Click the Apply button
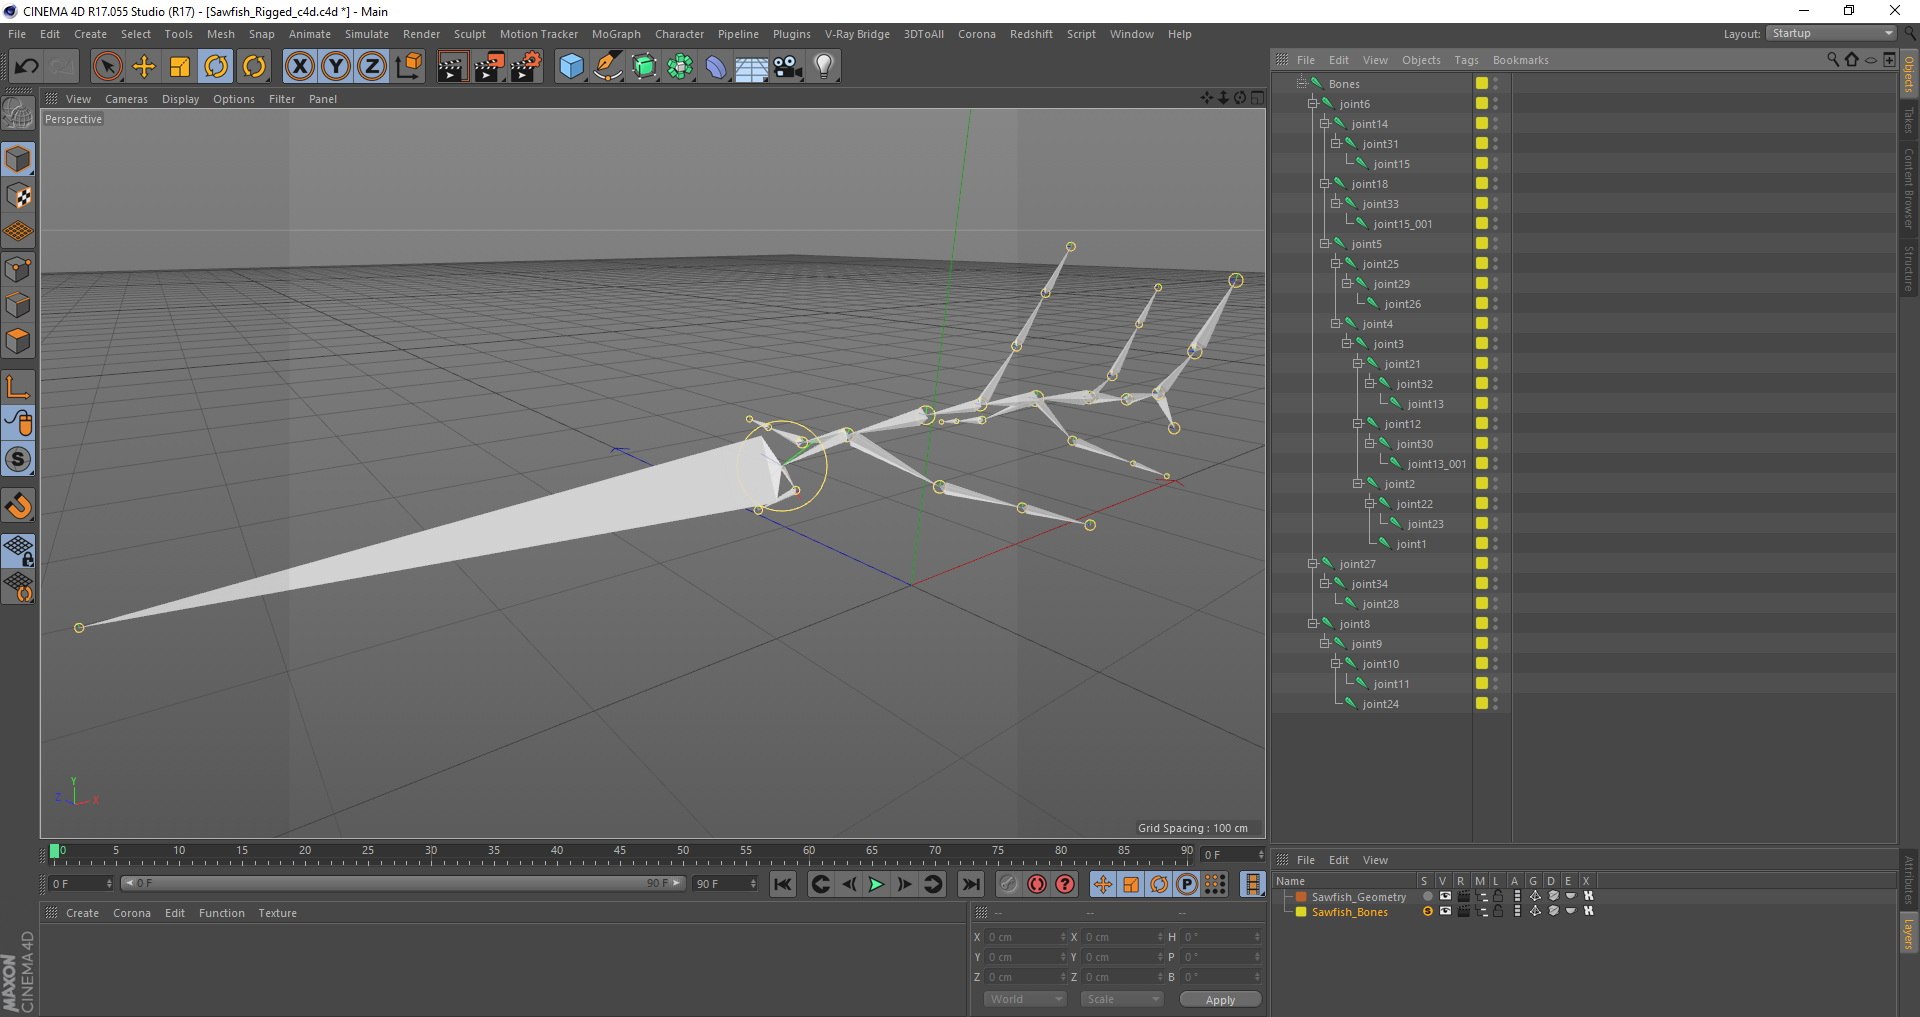This screenshot has height=1017, width=1920. click(x=1220, y=999)
